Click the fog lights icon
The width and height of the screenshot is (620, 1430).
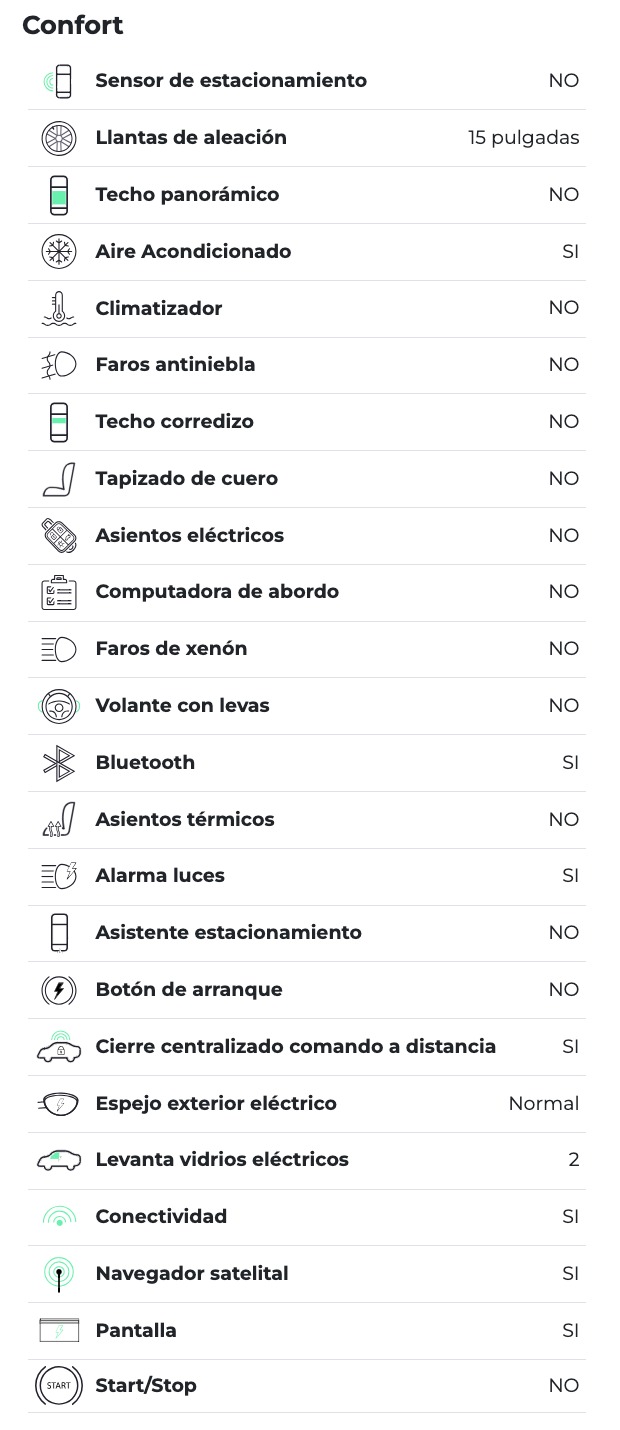pos(58,365)
